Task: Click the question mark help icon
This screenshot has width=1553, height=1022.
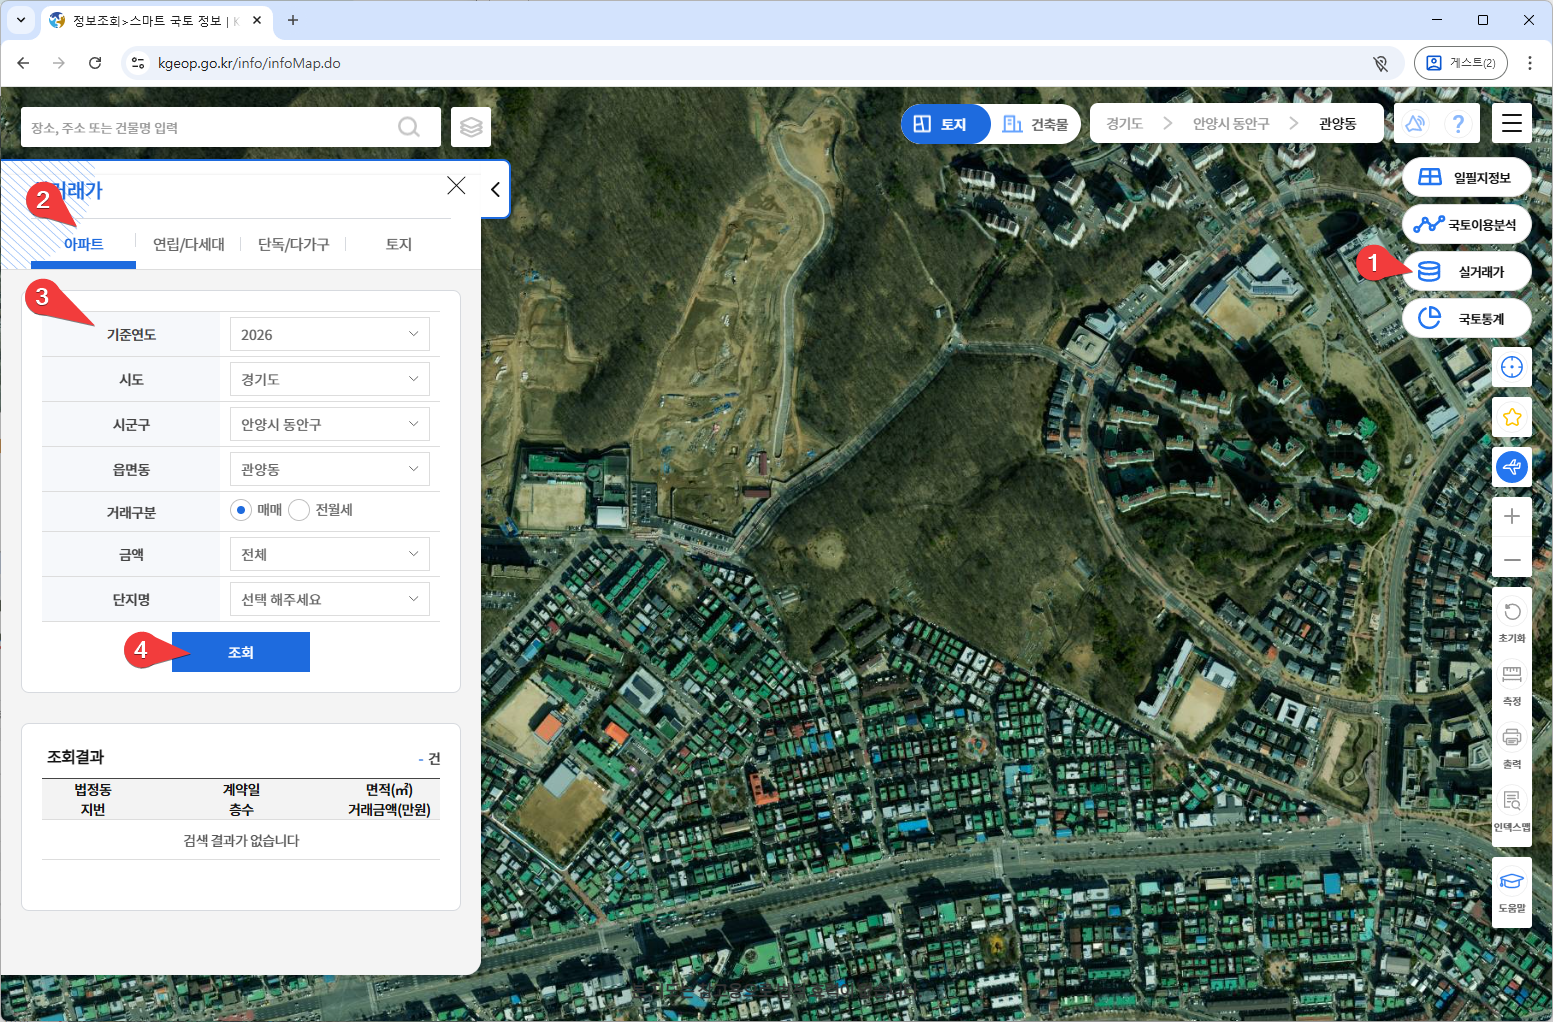Action: 1458,123
